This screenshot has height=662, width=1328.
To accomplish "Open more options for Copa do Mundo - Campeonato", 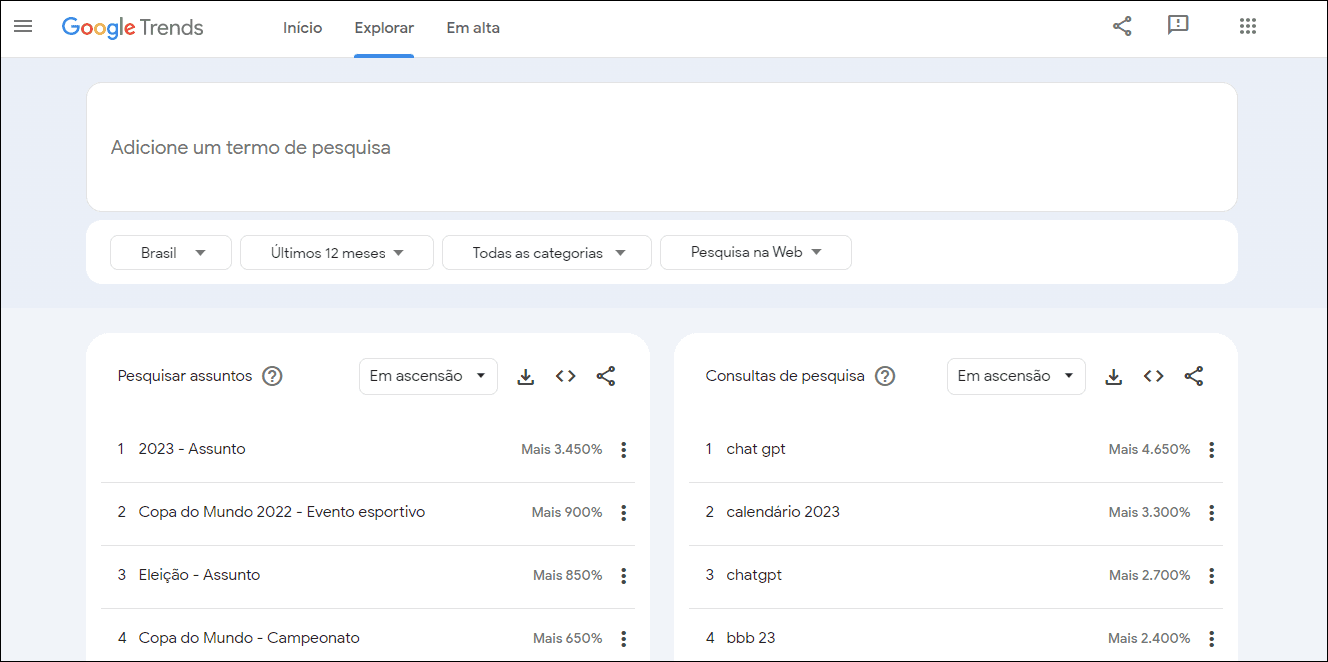I will point(624,639).
